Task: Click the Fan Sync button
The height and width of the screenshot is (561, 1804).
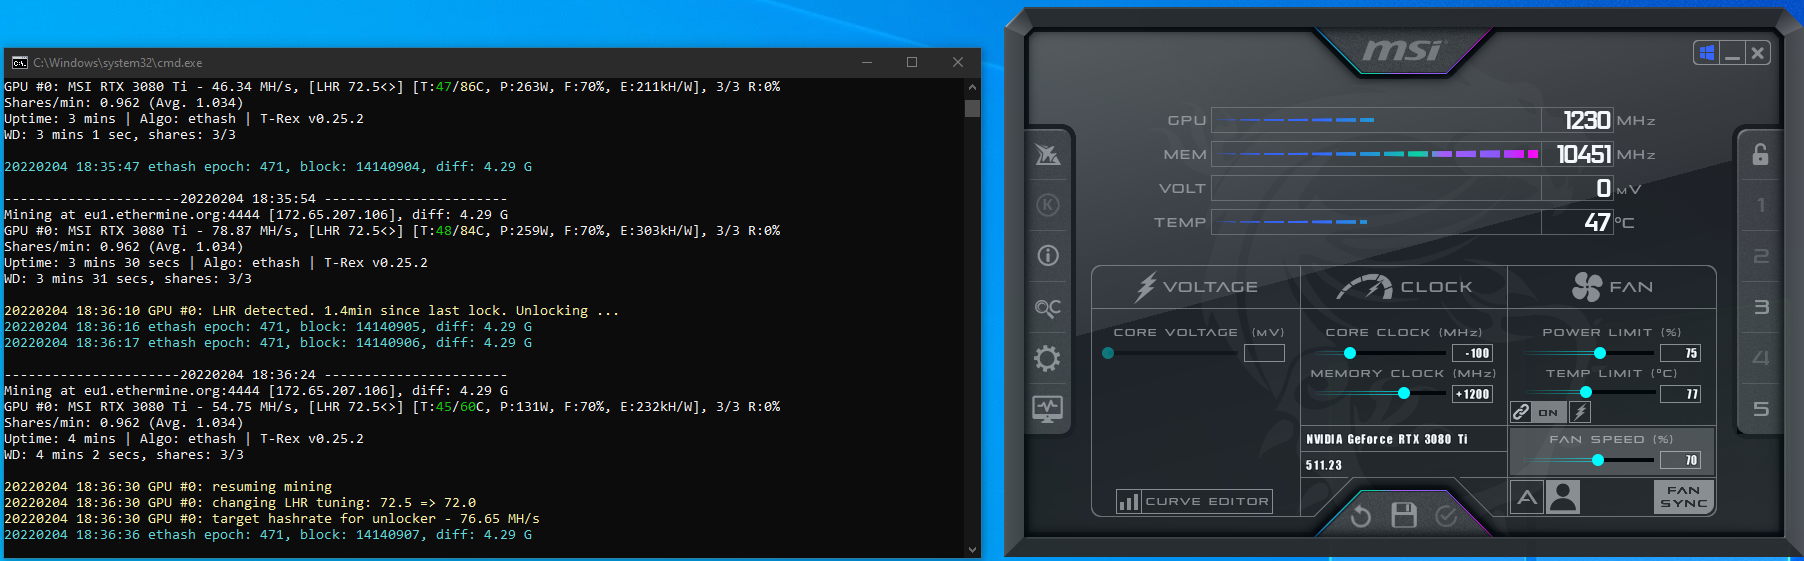Action: (1684, 497)
